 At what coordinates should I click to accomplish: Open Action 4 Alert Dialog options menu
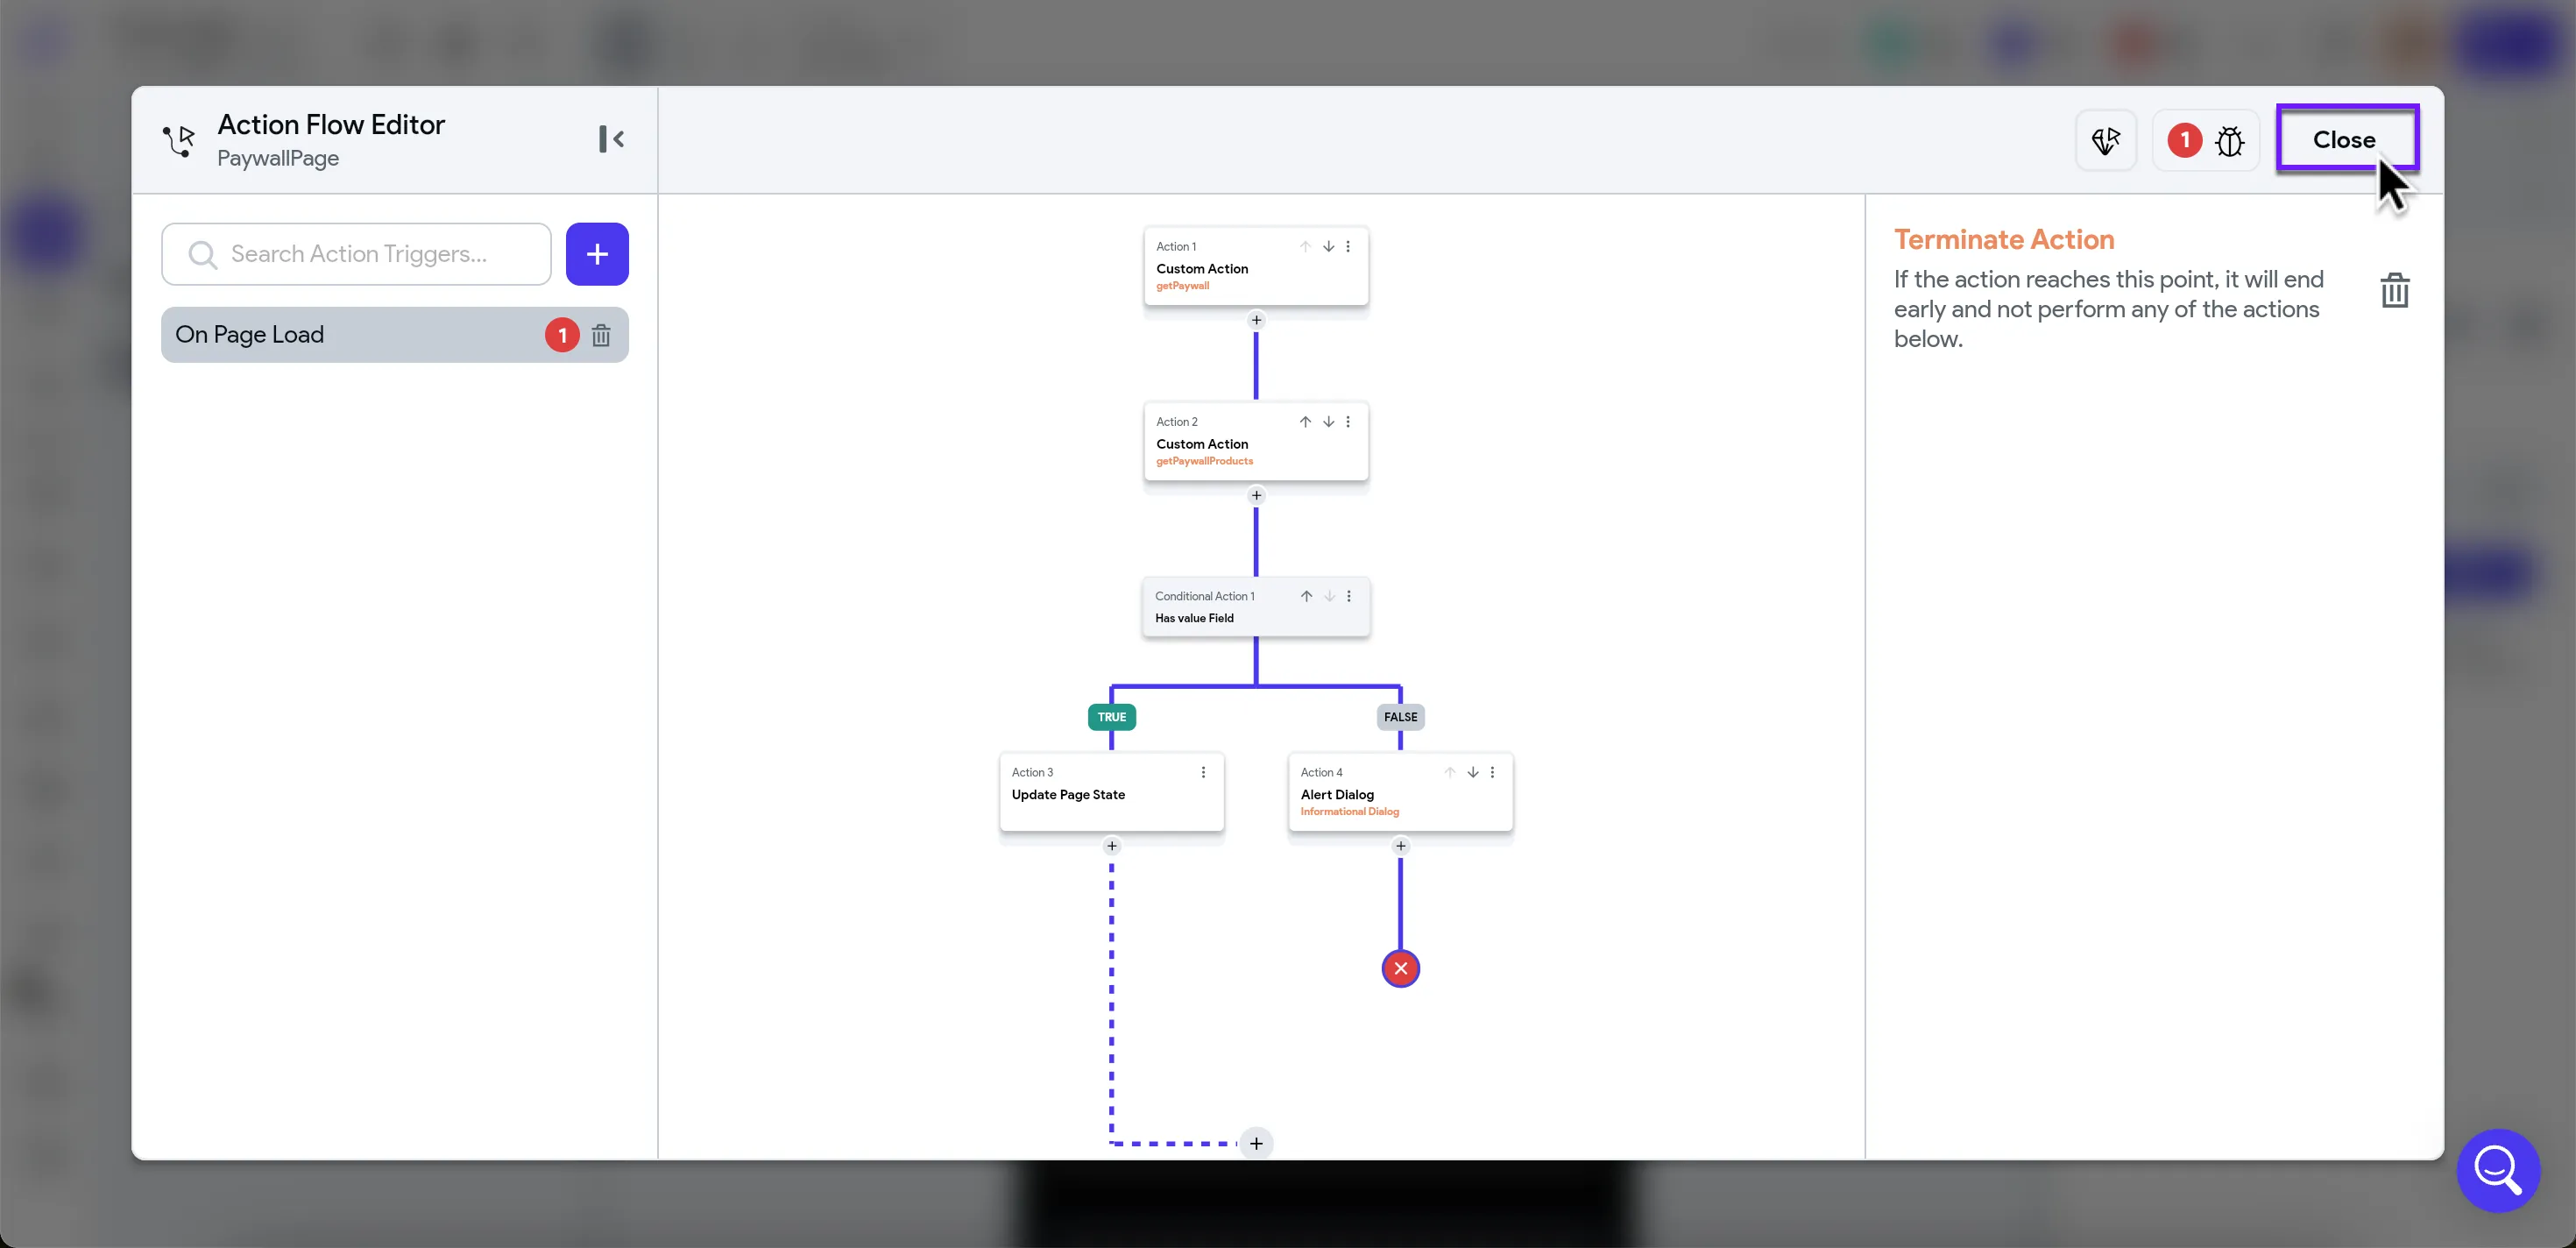click(1492, 772)
